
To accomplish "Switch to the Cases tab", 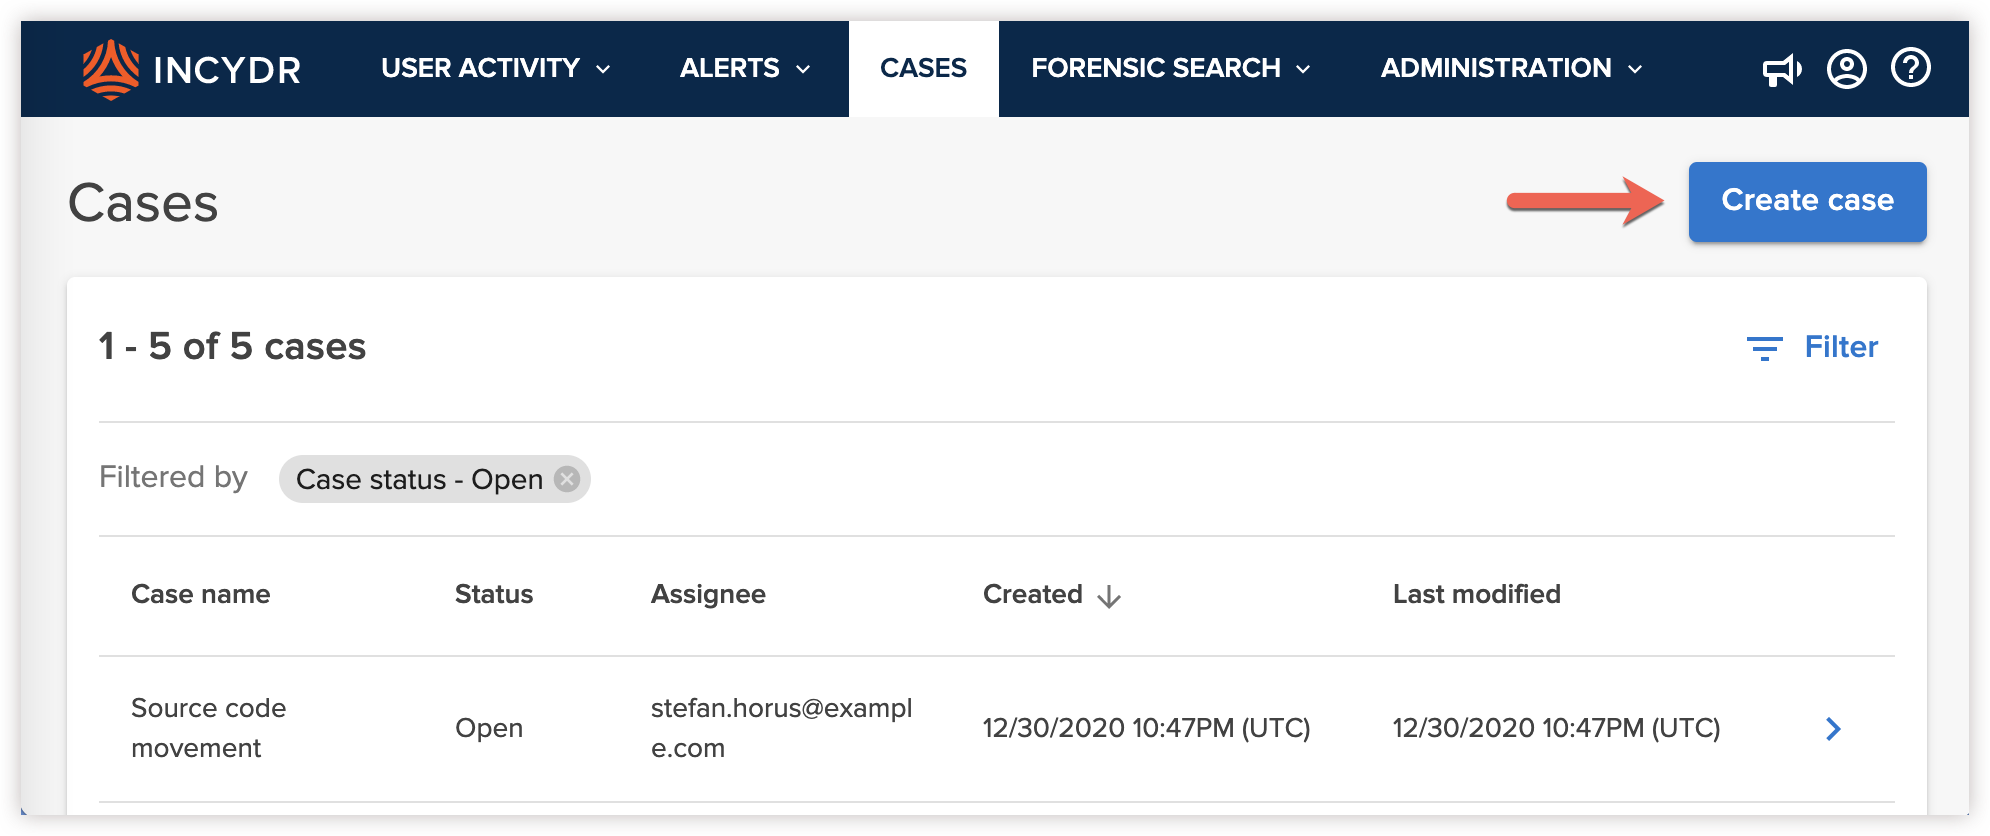I will [923, 68].
